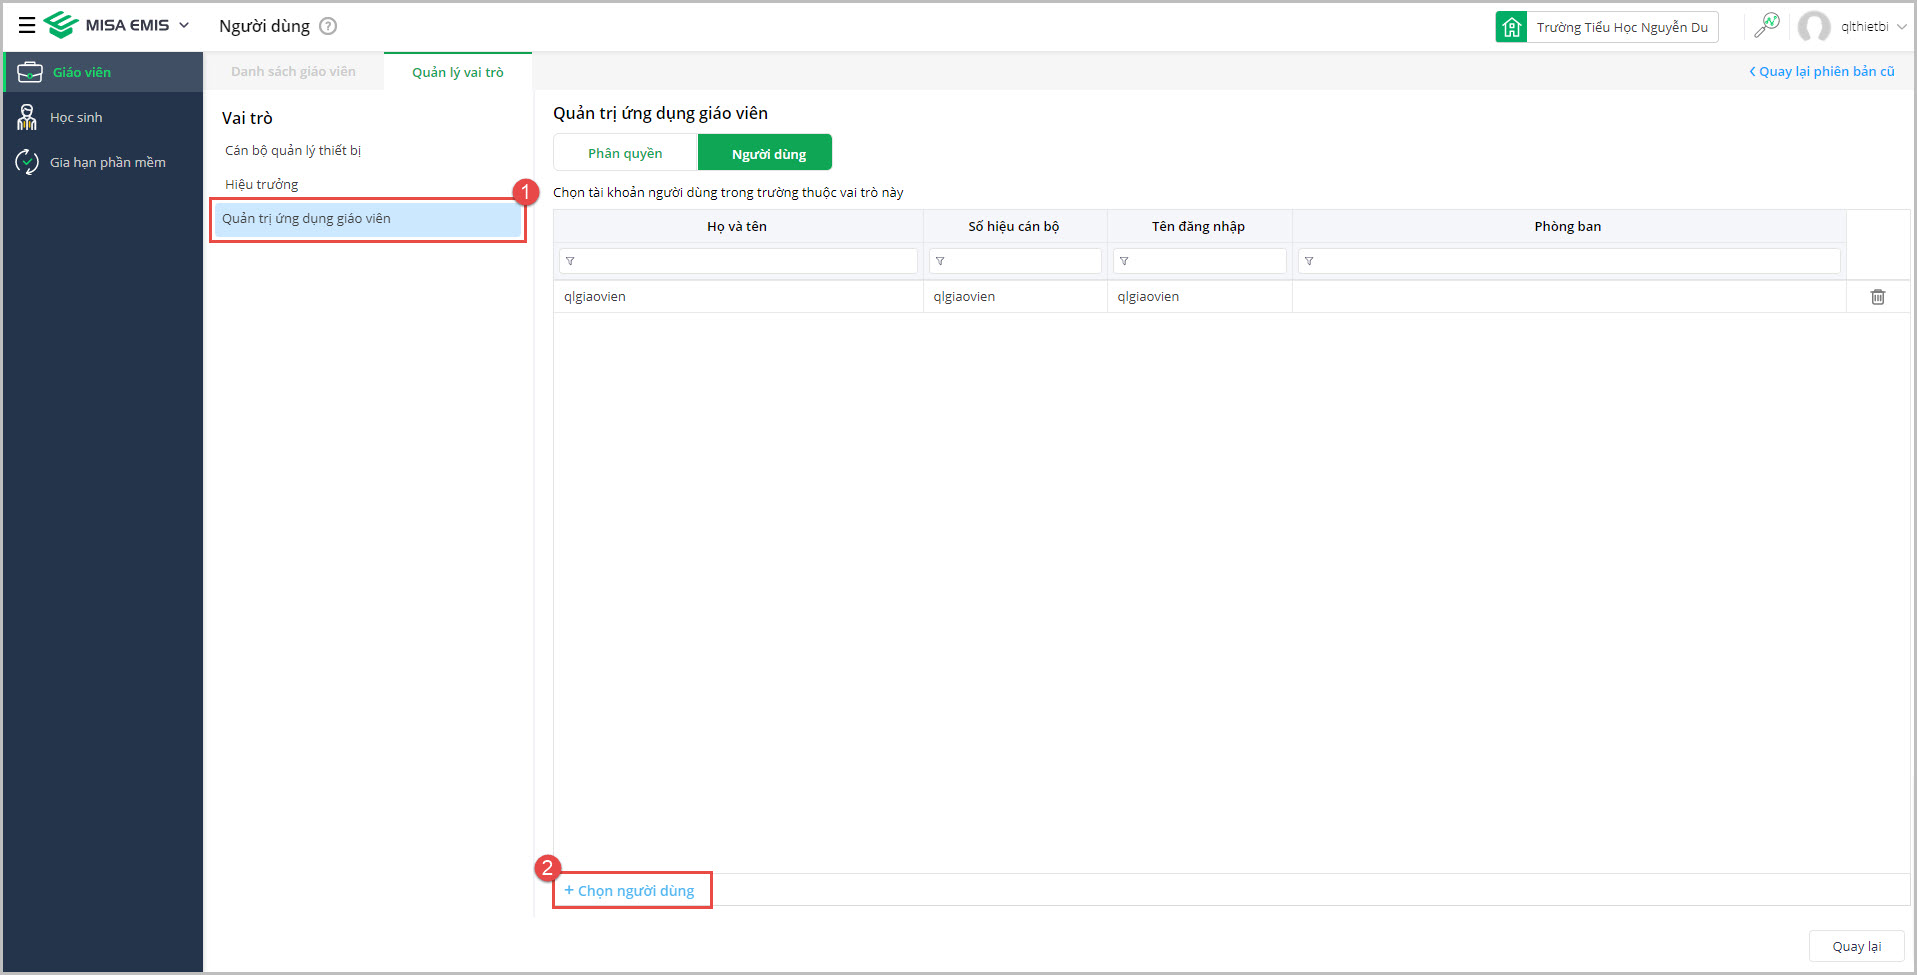Click + Chọn người dùng link
This screenshot has height=975, width=1917.
pos(629,890)
